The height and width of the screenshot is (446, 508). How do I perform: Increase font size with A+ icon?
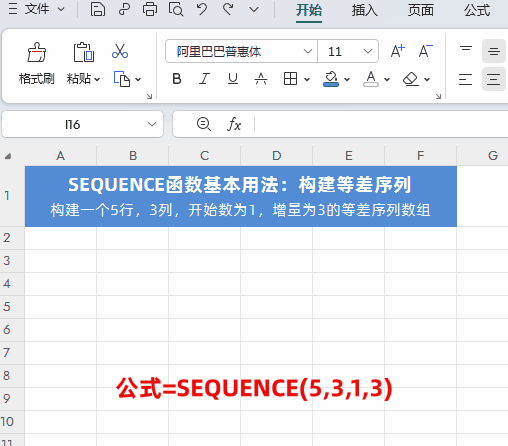pyautogui.click(x=397, y=51)
